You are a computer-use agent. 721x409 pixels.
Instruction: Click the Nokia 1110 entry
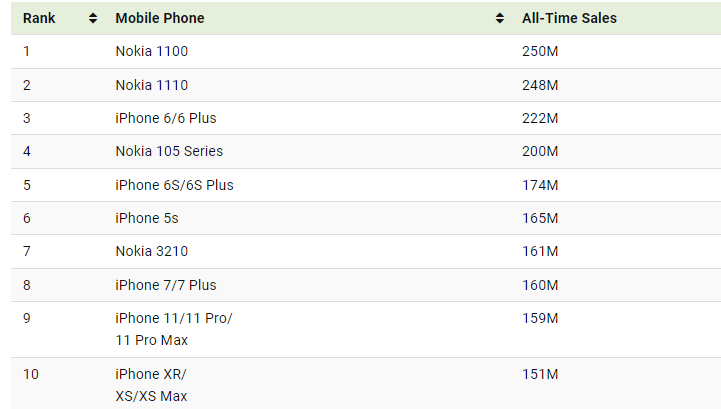click(151, 85)
